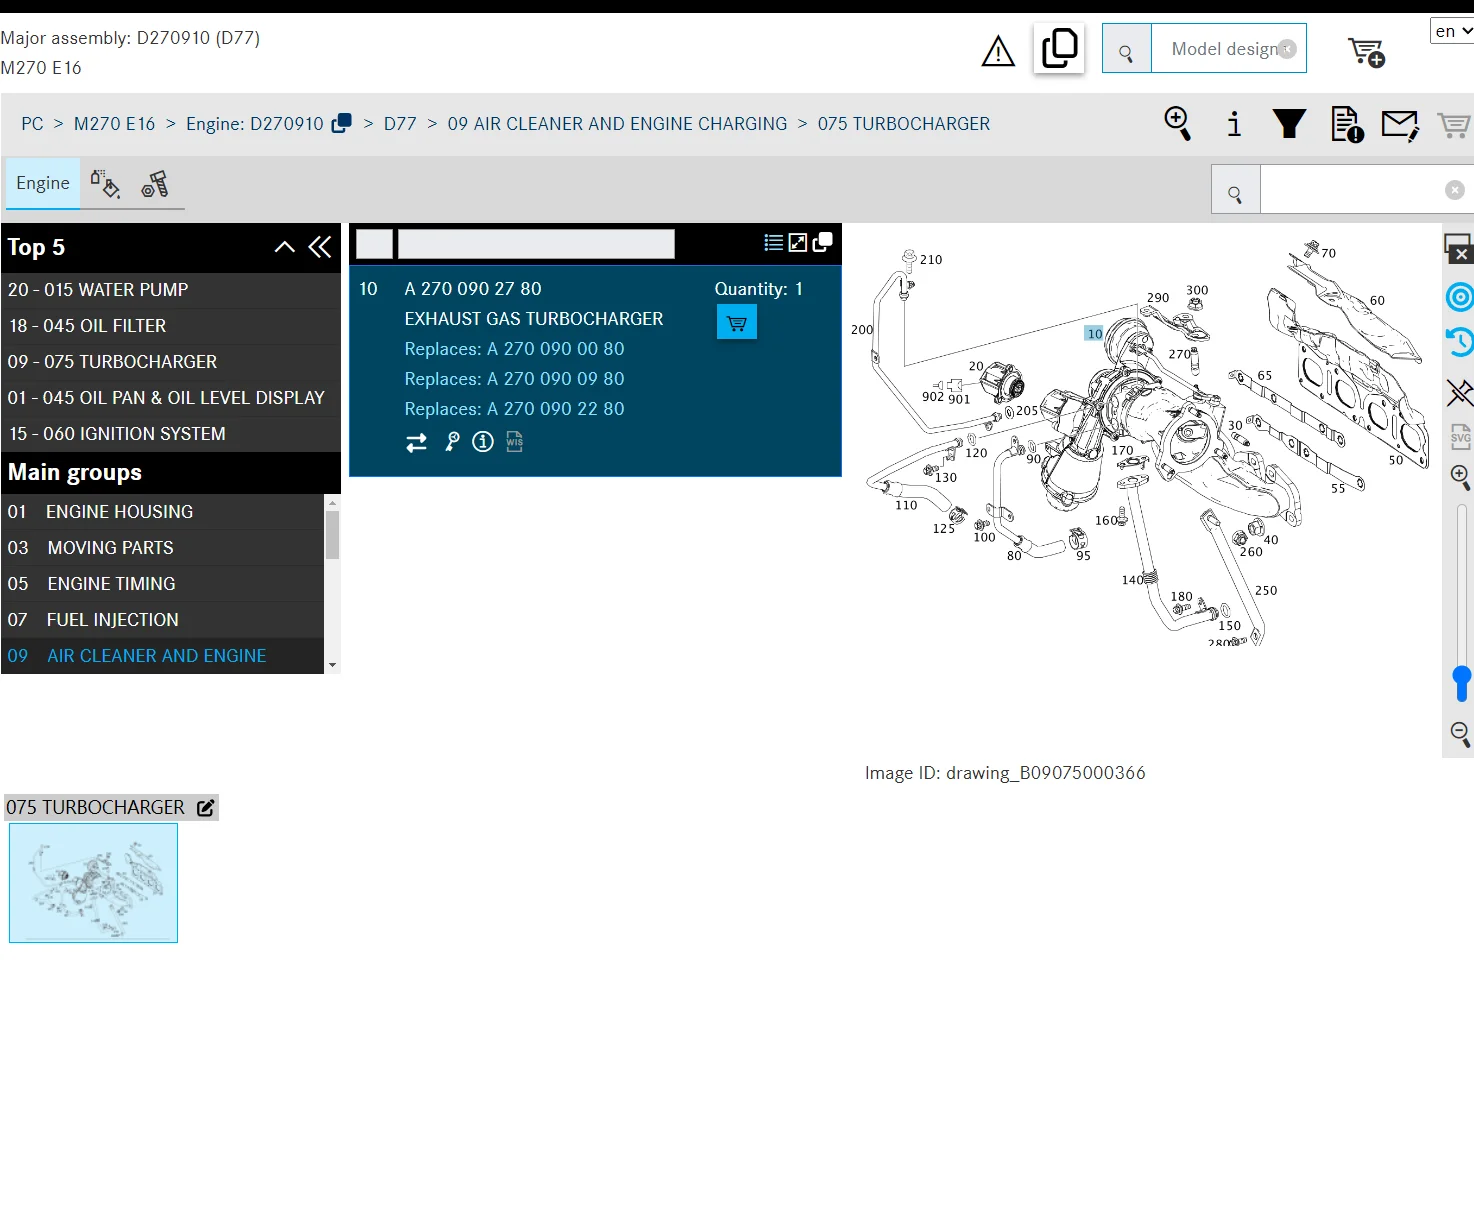1474x1208 pixels.
Task: Click the replacement arrows icon under part details
Action: [x=417, y=442]
